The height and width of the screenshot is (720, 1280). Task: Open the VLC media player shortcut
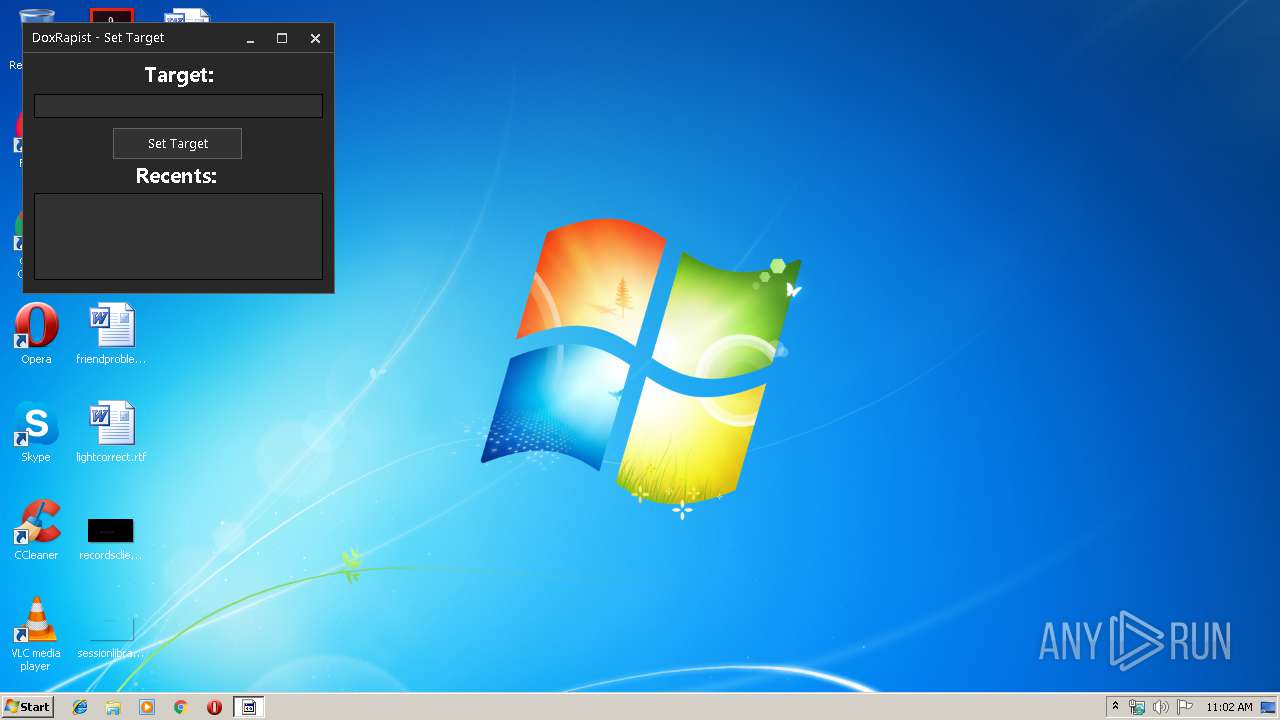(36, 634)
